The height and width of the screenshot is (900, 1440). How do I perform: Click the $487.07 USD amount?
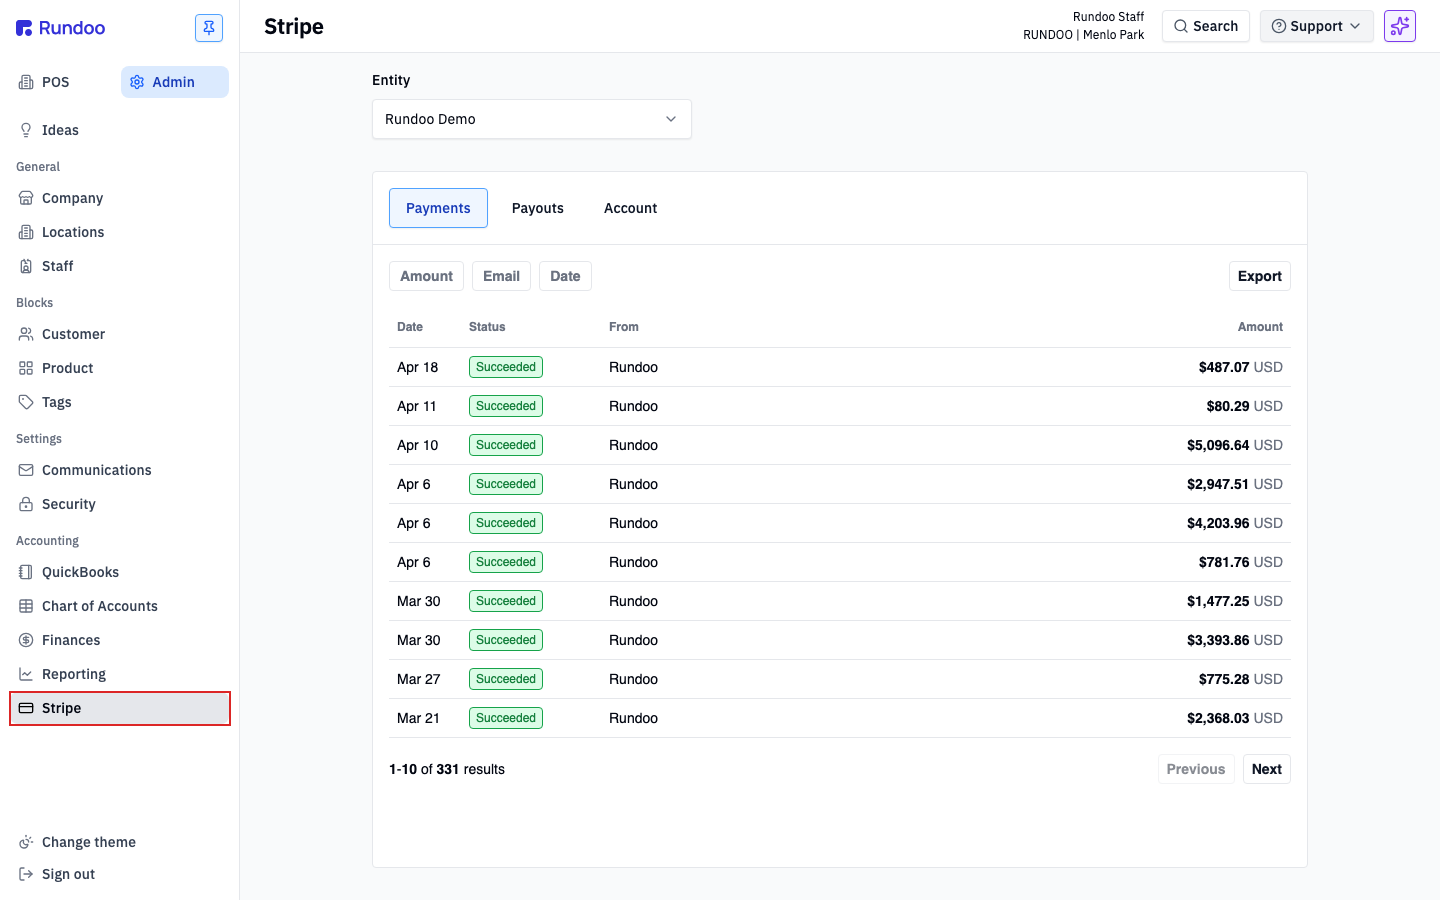(1241, 367)
